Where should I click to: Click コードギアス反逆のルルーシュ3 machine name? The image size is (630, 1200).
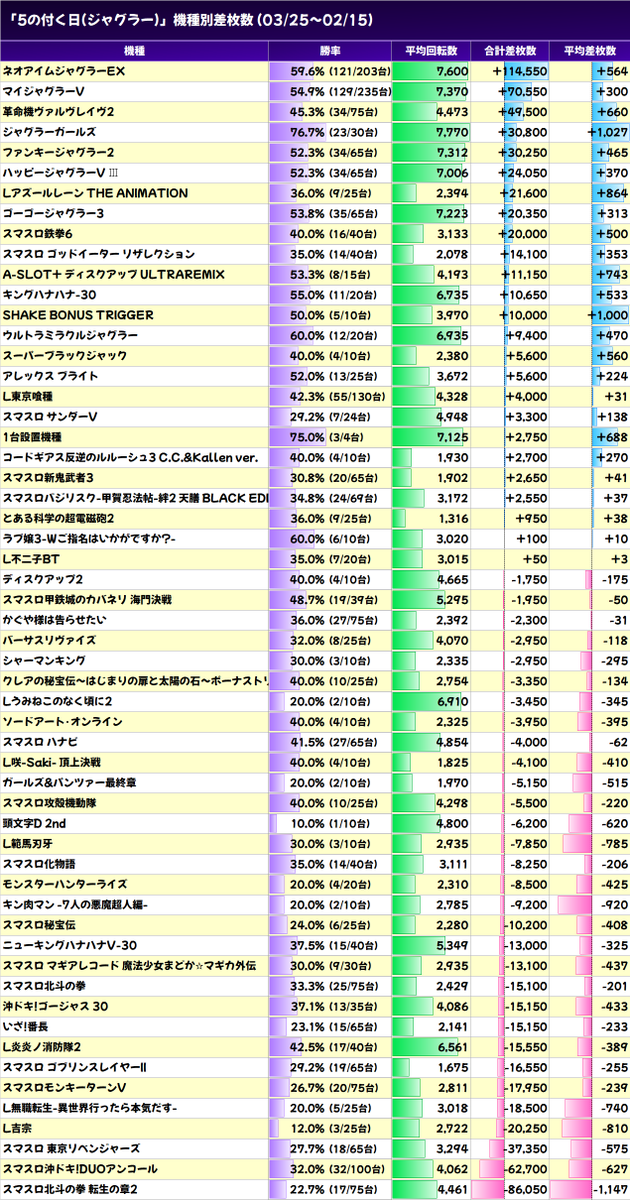click(131, 457)
